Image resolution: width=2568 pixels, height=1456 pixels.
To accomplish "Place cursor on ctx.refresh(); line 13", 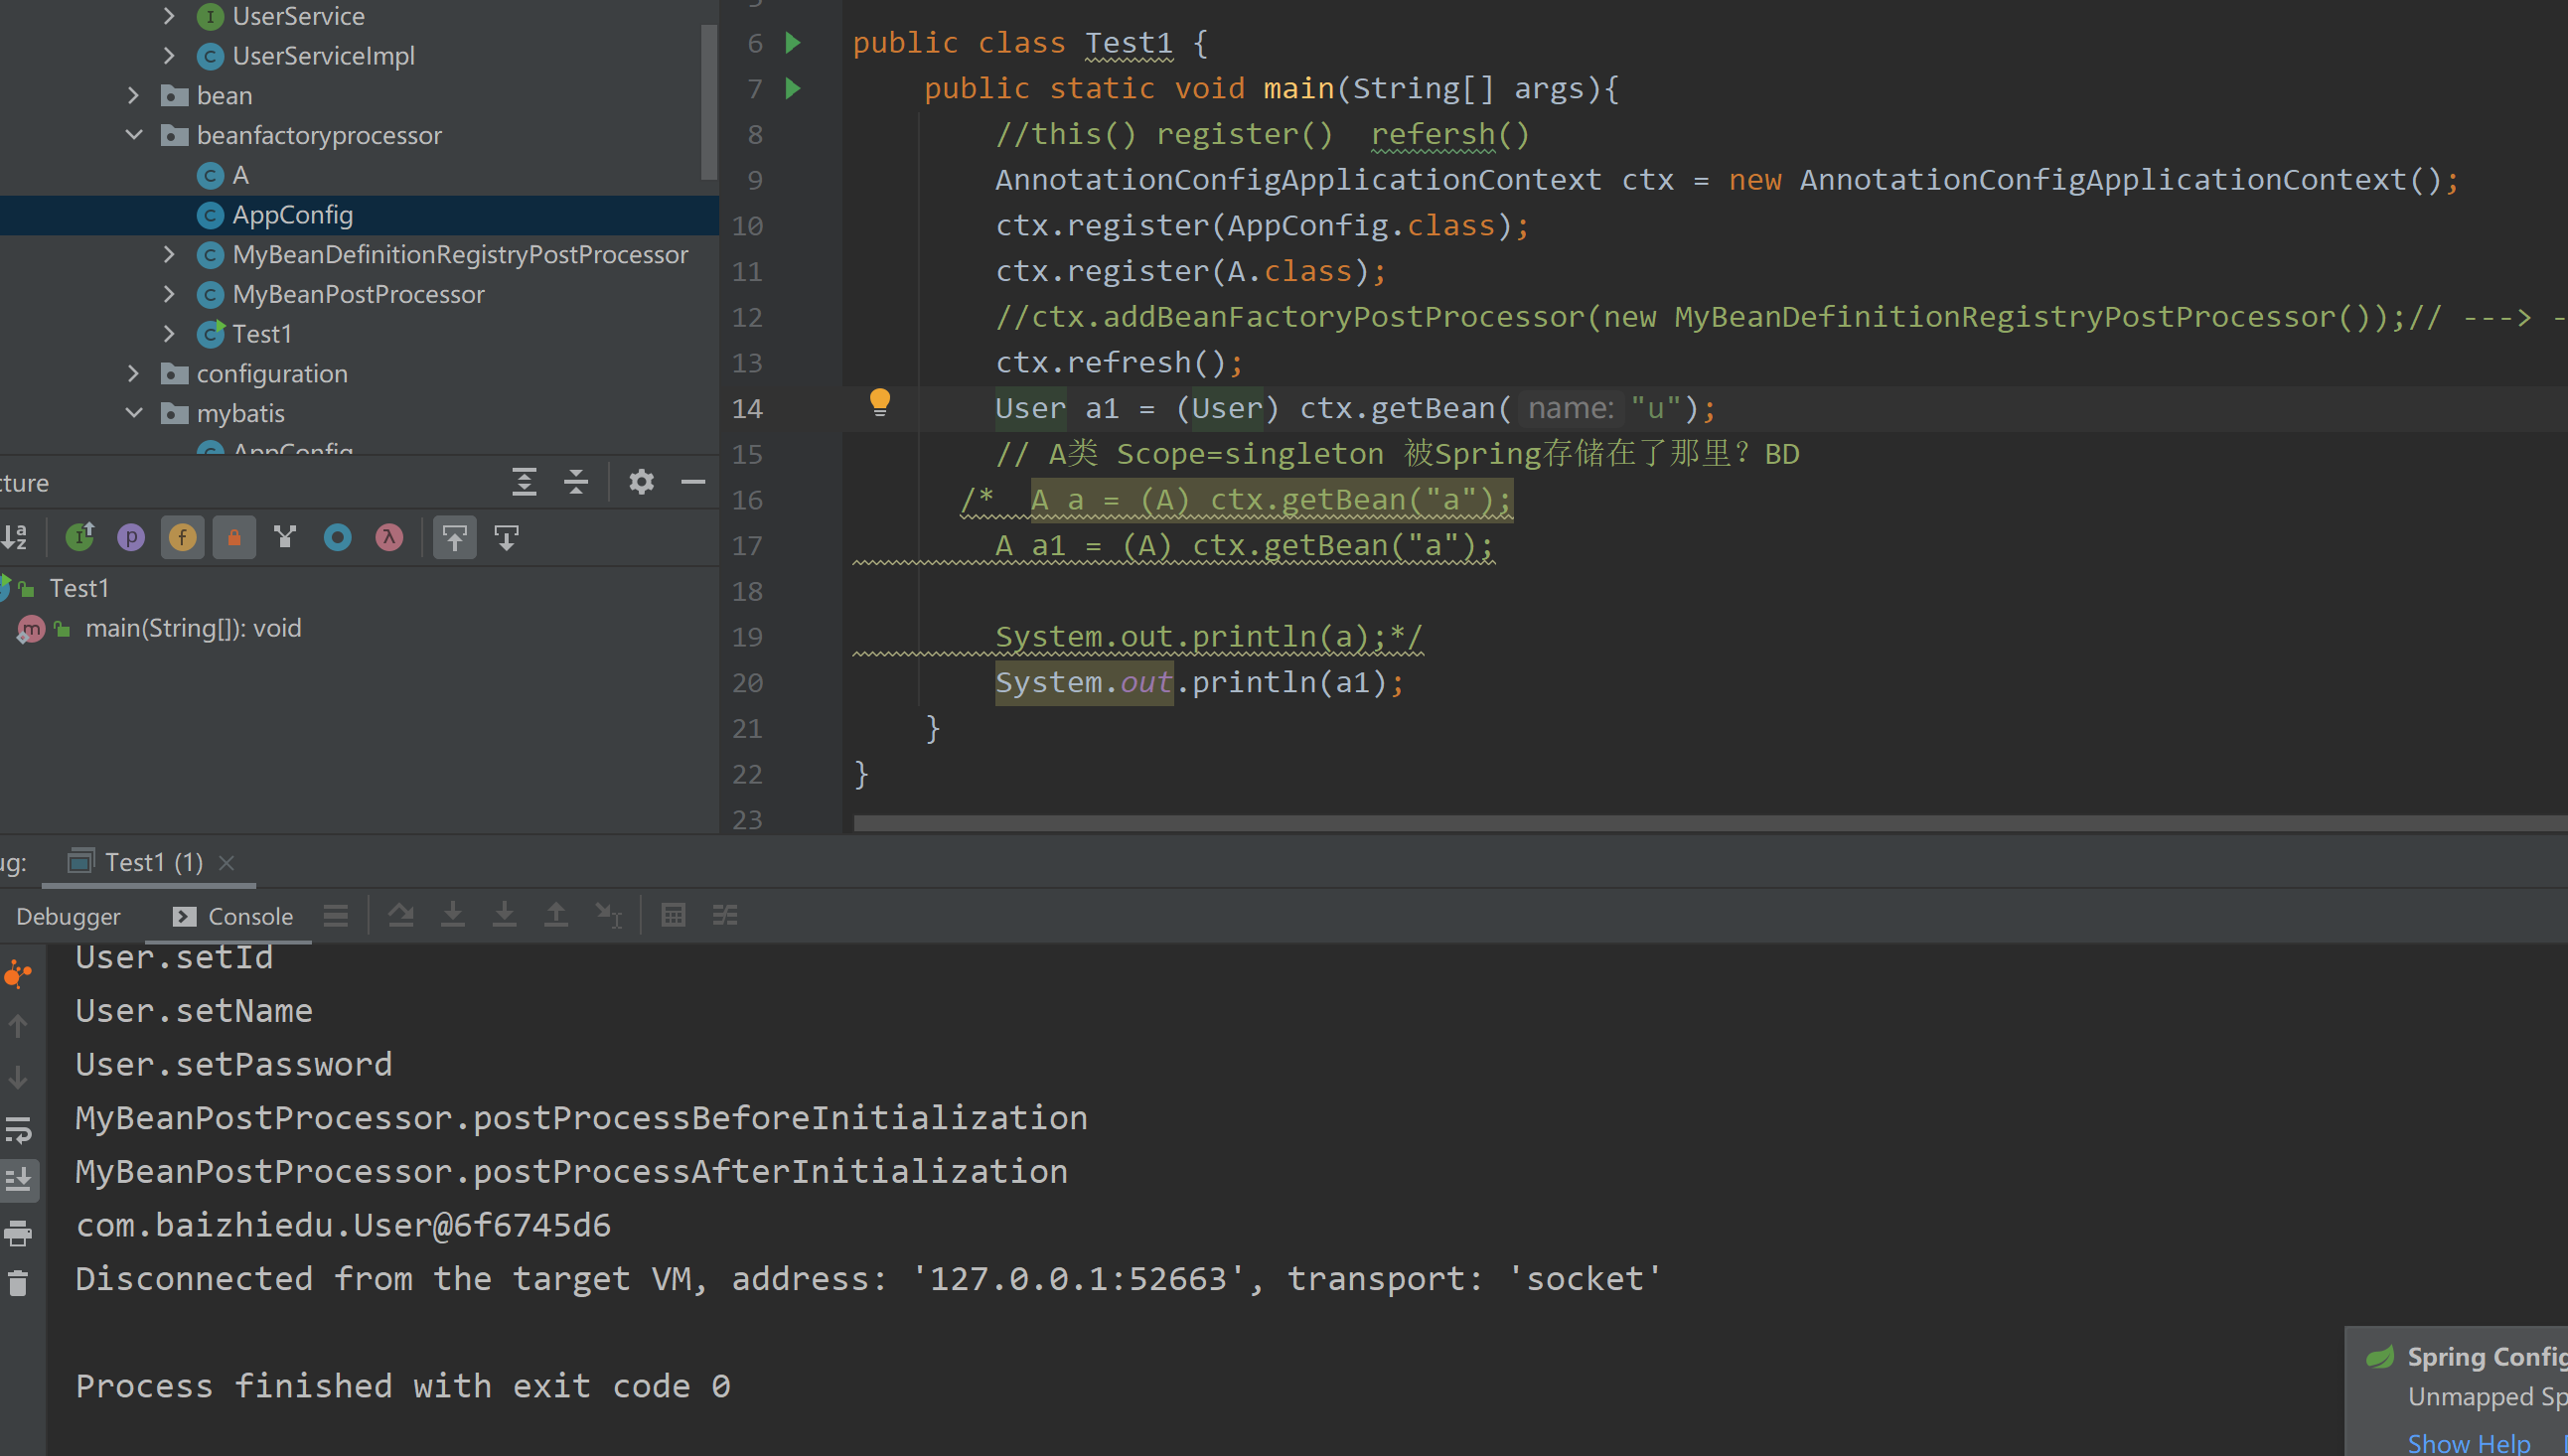I will click(1119, 362).
